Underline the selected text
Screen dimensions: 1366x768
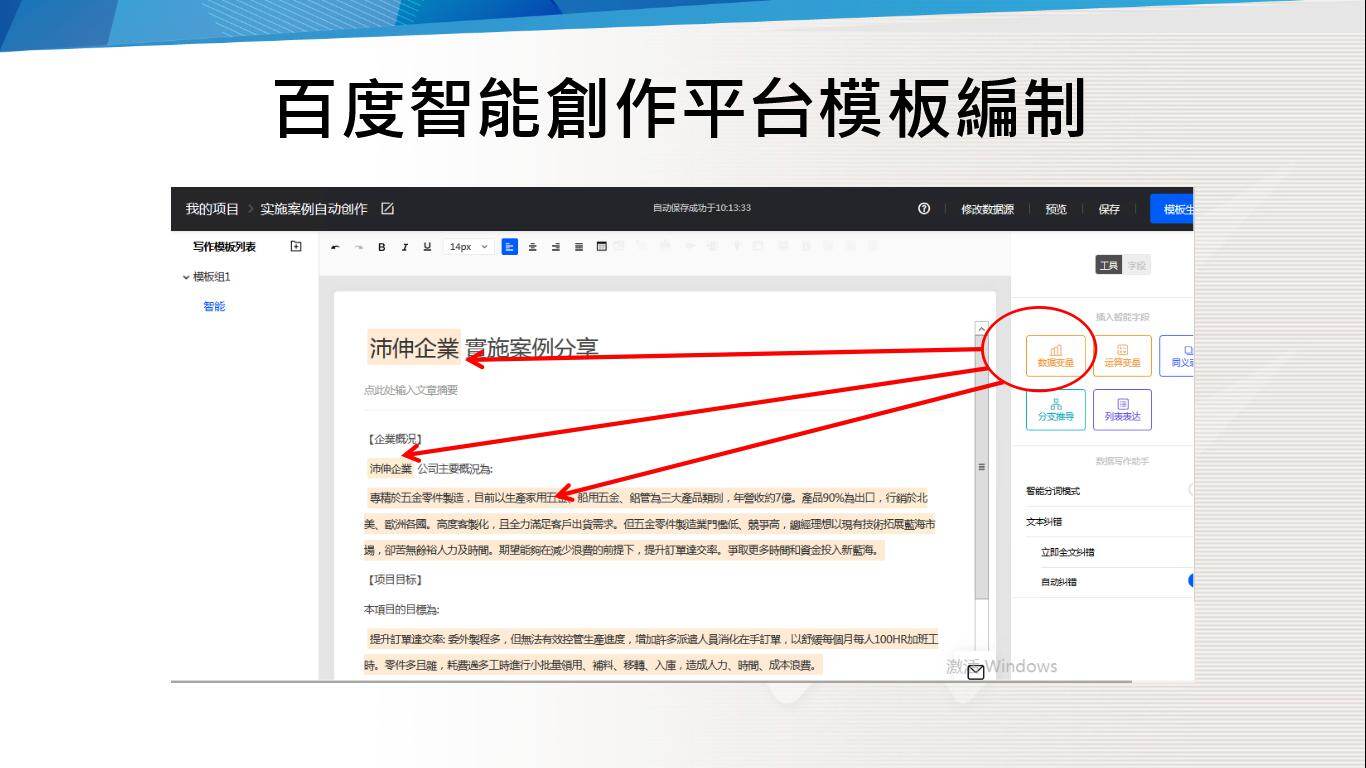click(427, 247)
